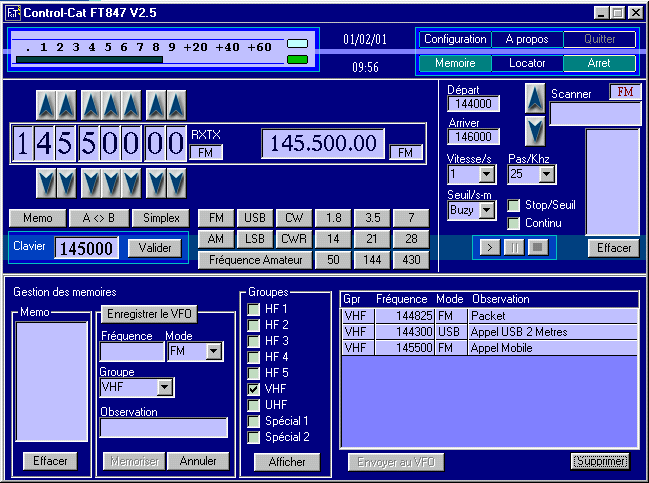Screen dimensions: 649x483
Task: Click down arrow below the digit 4
Action: coord(46,183)
